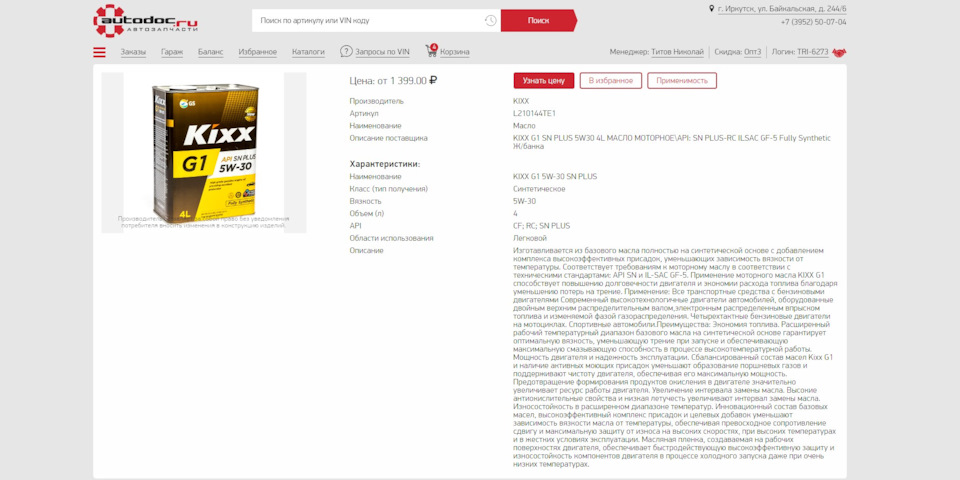Viewport: 960px width, 480px height.
Task: Click article number L210144TE1
Action: (x=534, y=113)
